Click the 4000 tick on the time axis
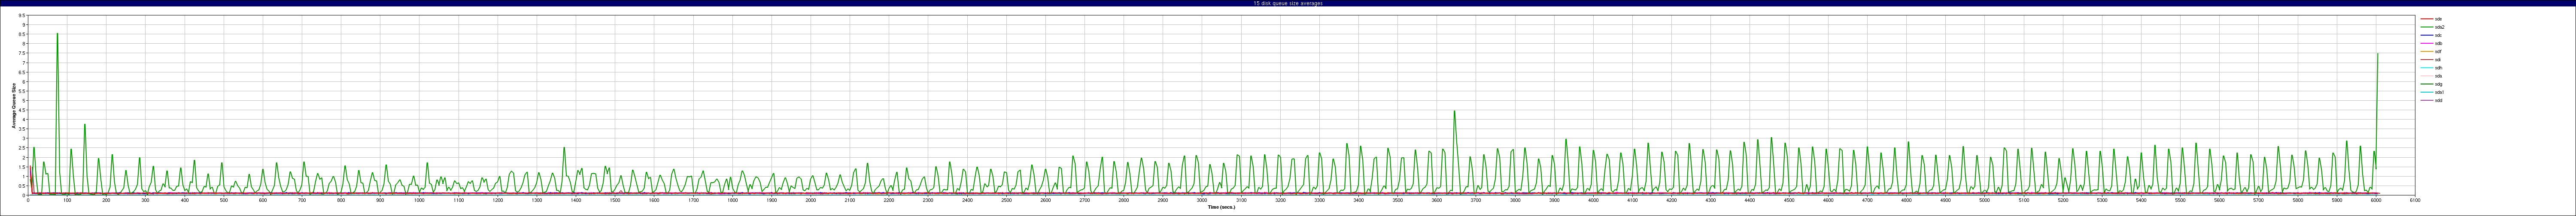 [1593, 200]
